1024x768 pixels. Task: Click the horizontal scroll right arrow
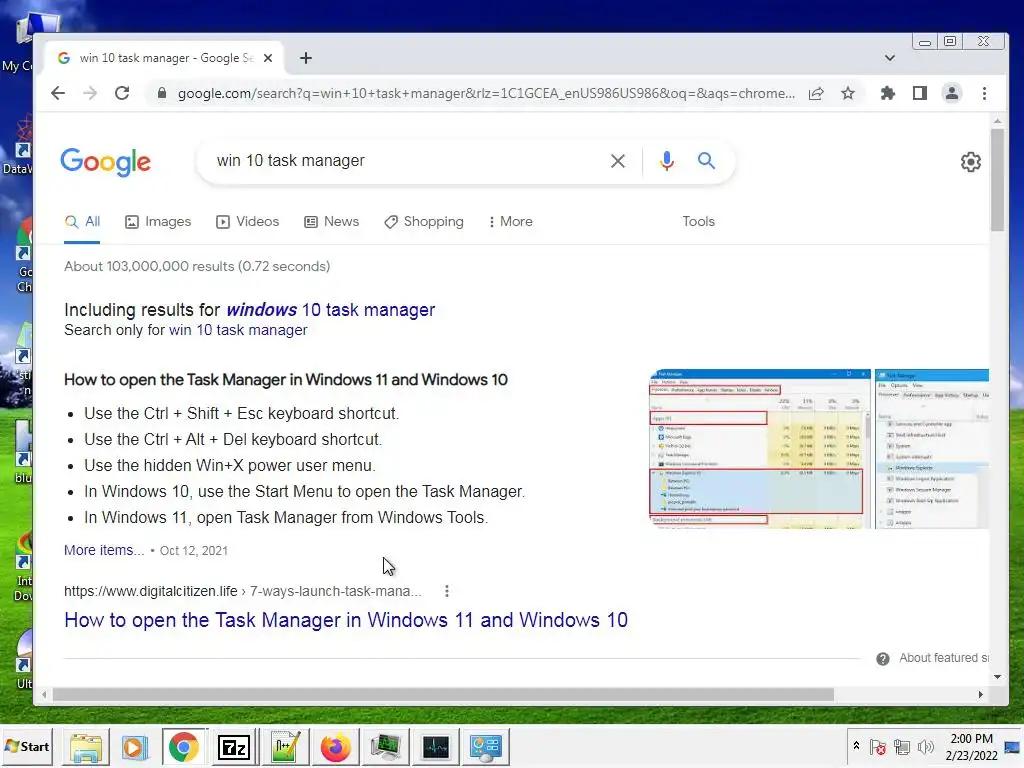[x=980, y=695]
